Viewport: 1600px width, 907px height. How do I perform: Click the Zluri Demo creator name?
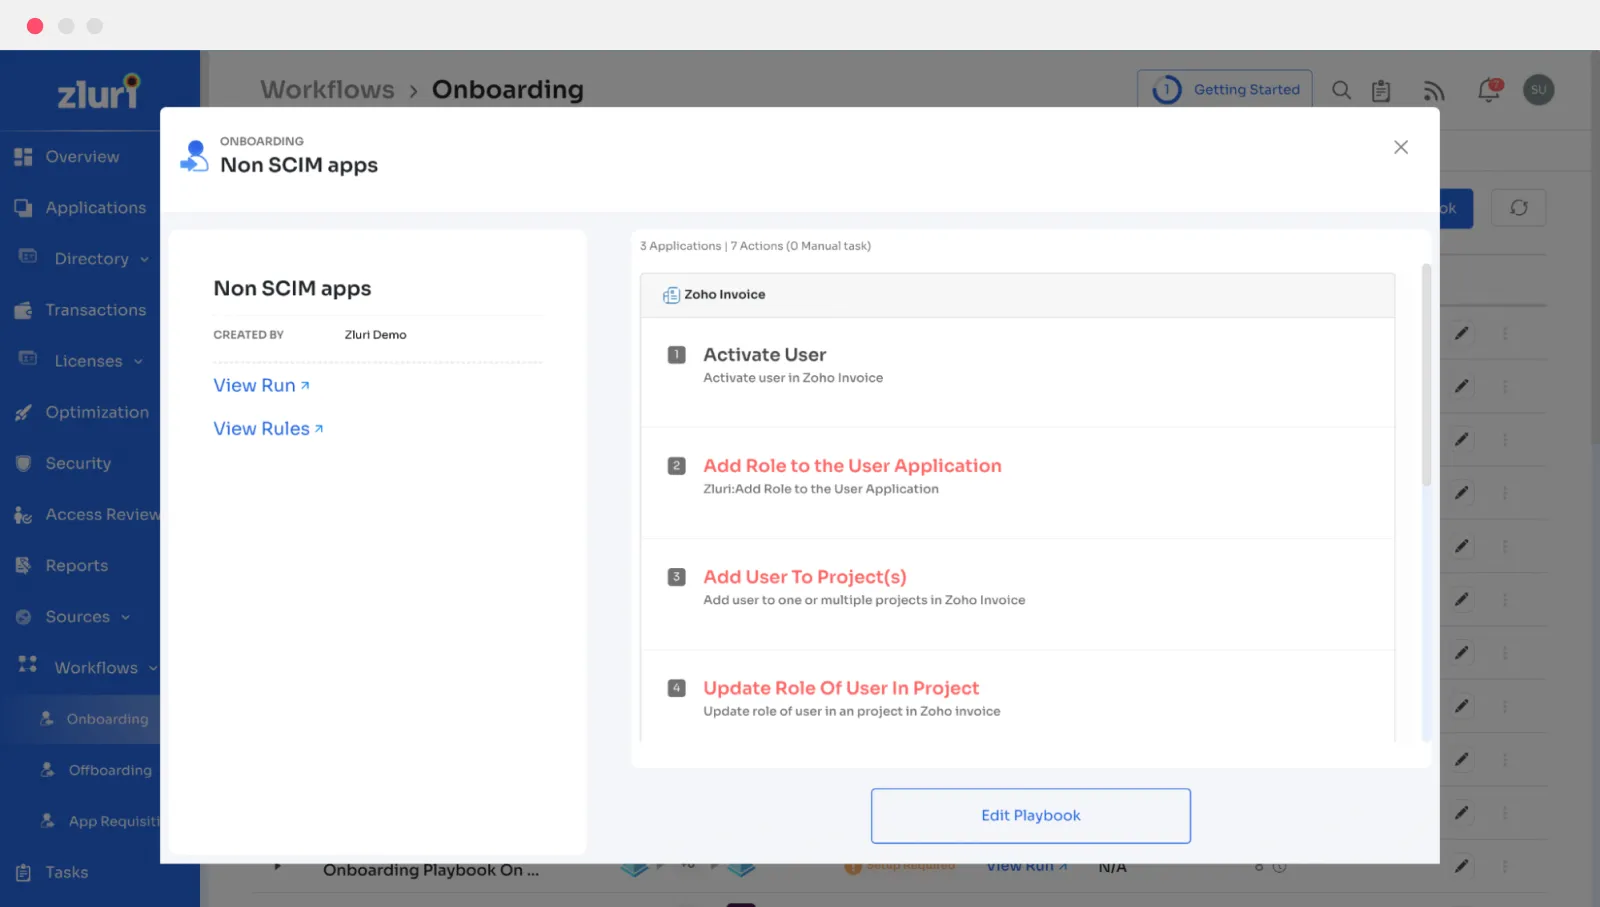(375, 335)
